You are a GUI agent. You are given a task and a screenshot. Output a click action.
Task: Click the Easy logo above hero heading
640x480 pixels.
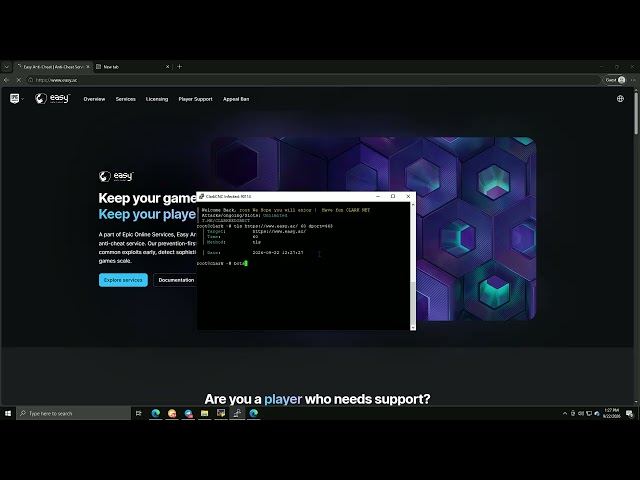(x=116, y=176)
